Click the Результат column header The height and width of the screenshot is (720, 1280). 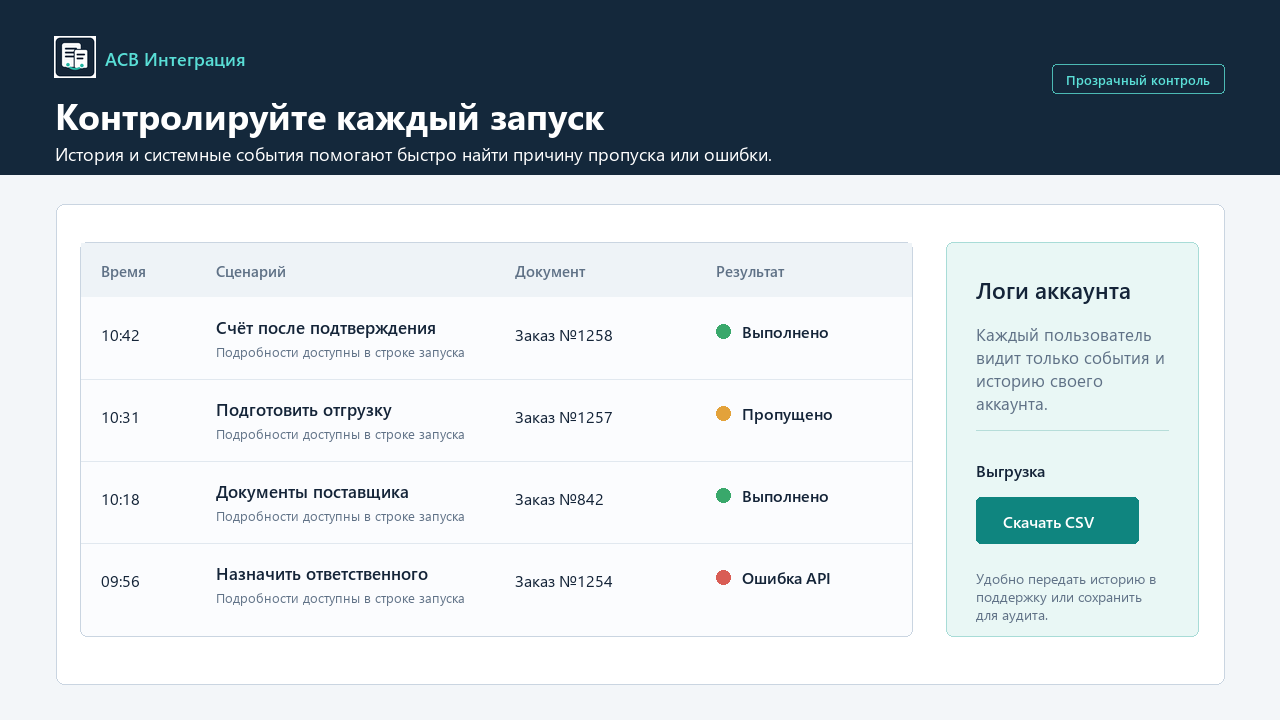pyautogui.click(x=750, y=272)
